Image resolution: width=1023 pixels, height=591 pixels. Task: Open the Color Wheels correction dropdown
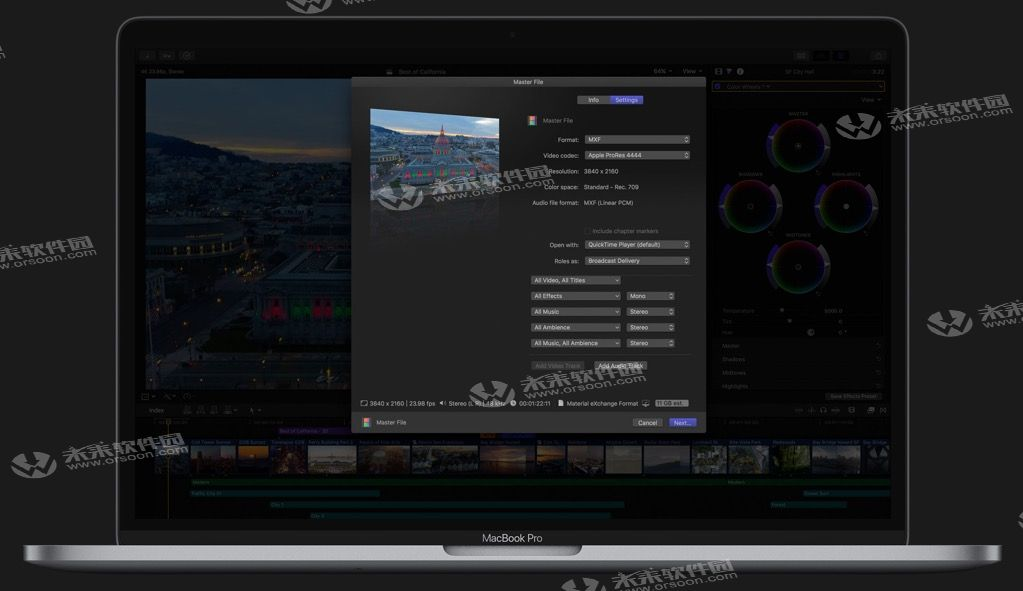coord(748,86)
